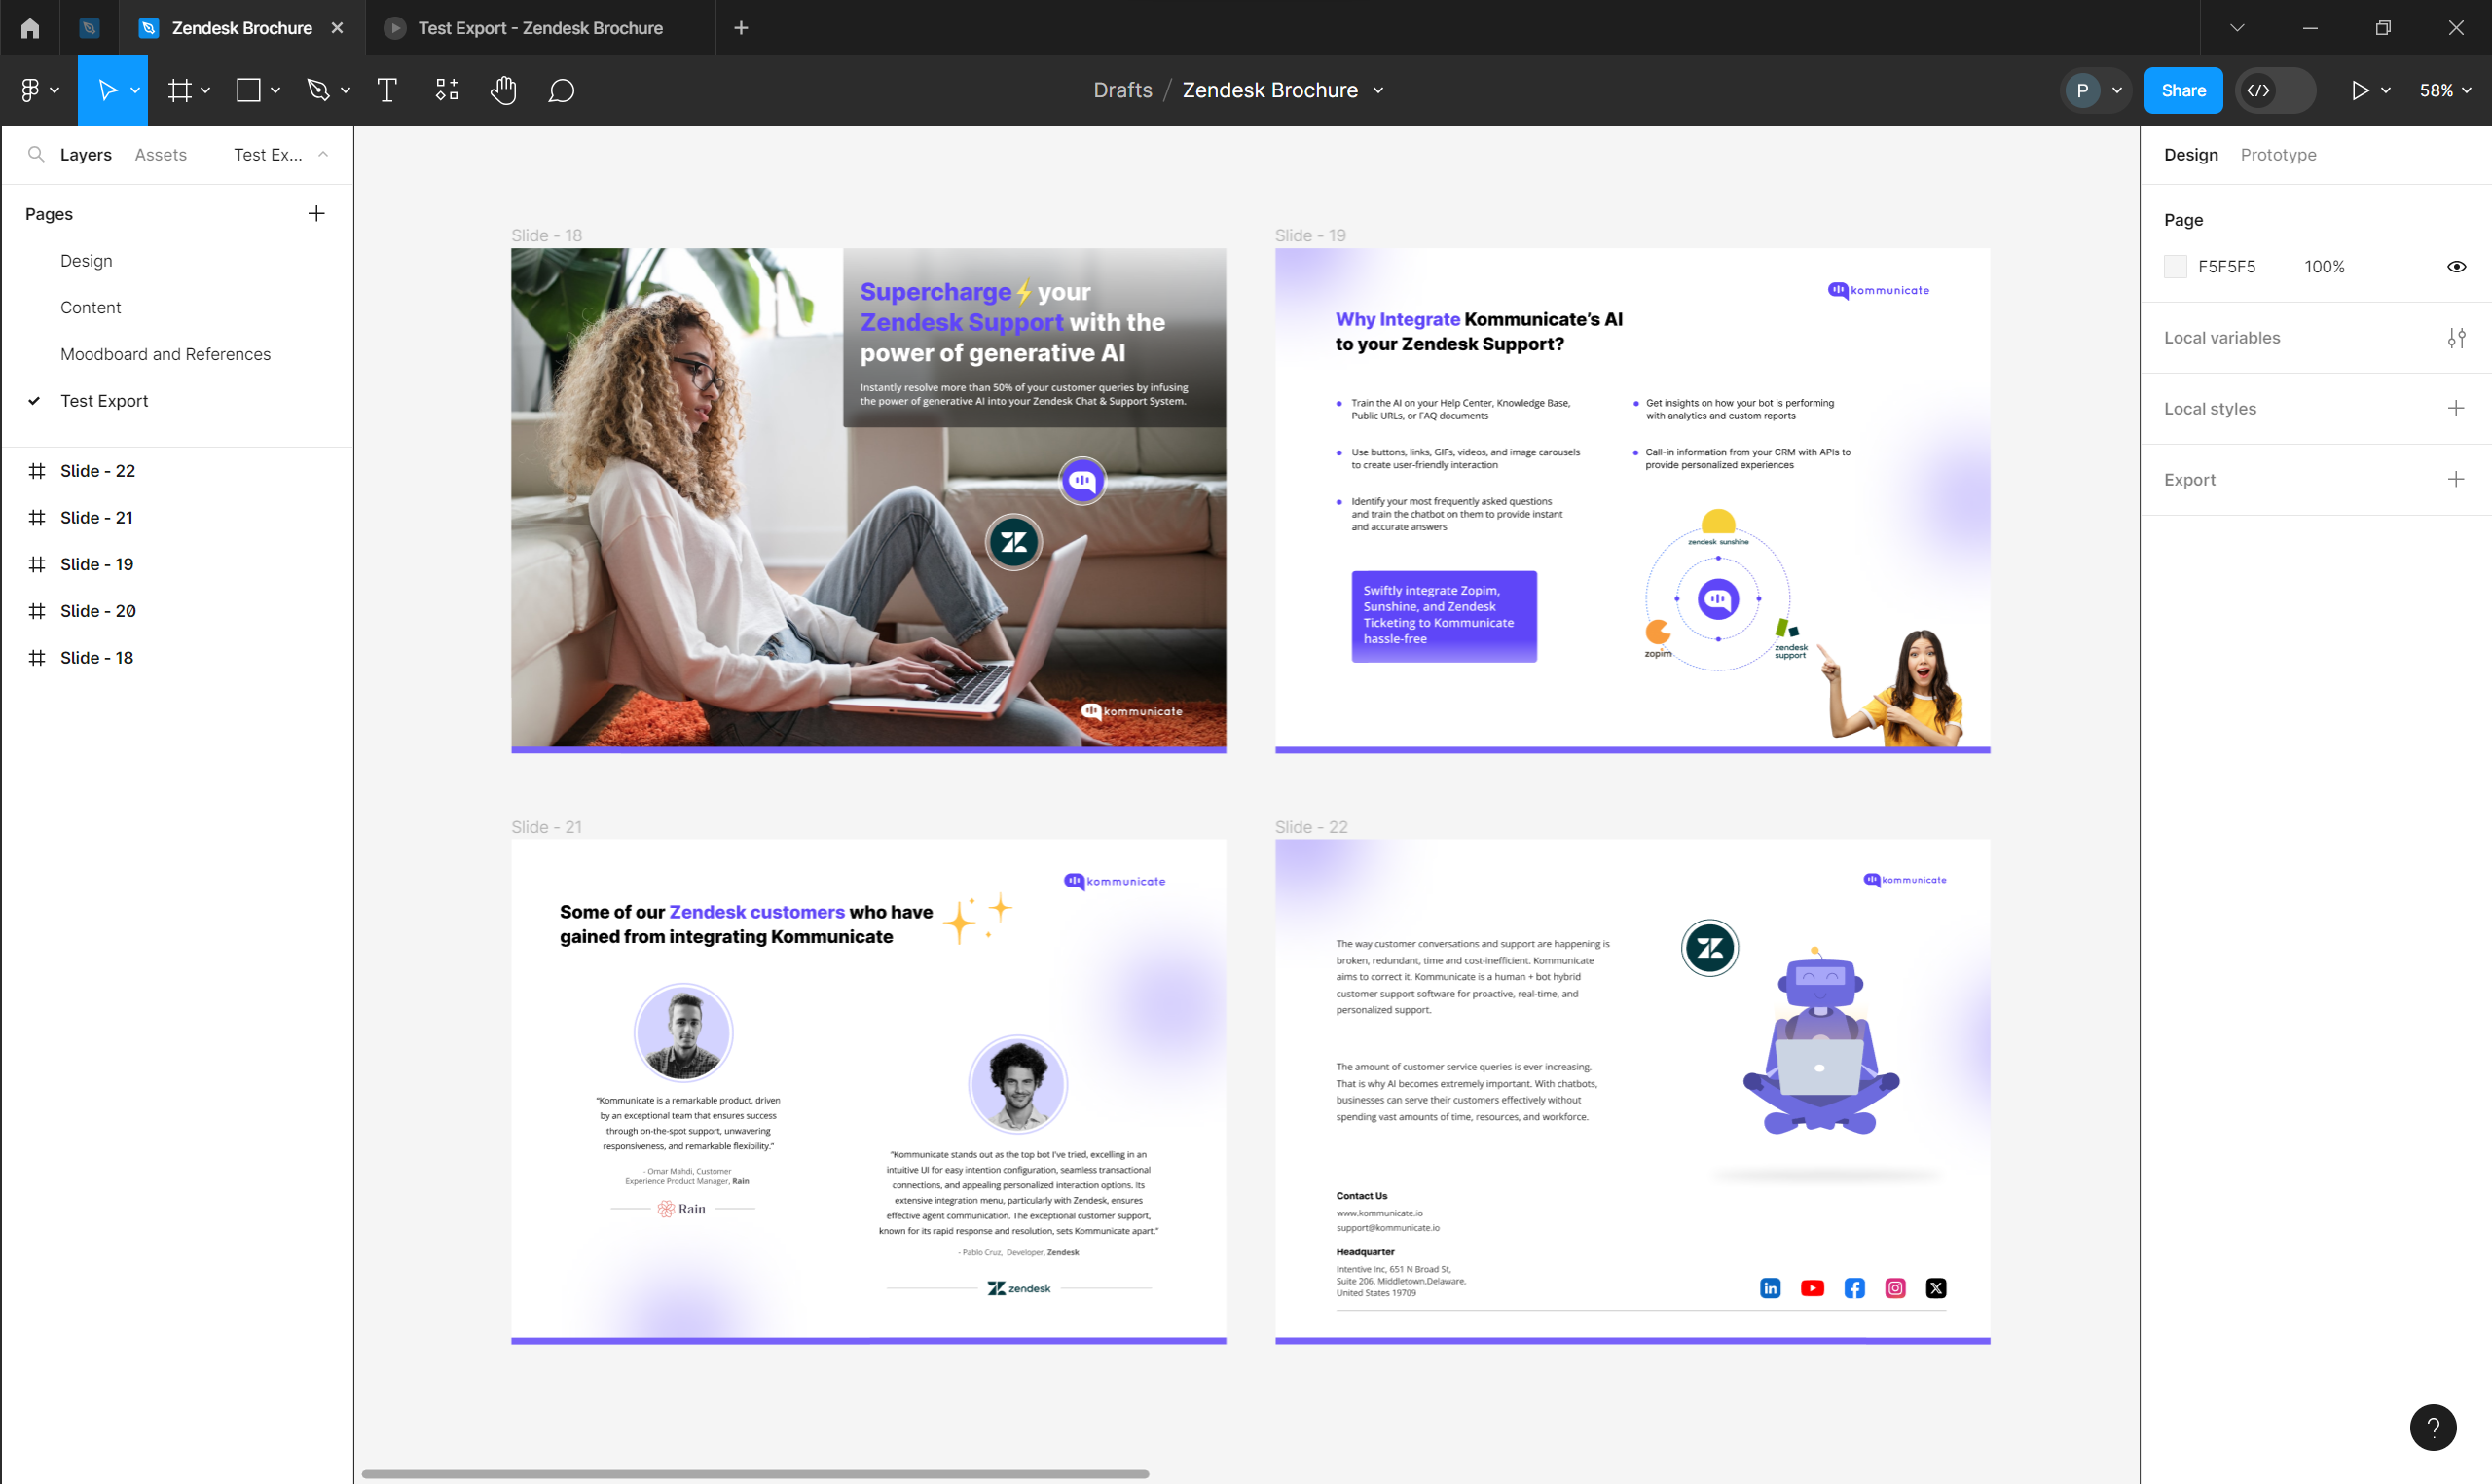Open the help question mark button
Viewport: 2492px width, 1484px height.
click(x=2433, y=1427)
